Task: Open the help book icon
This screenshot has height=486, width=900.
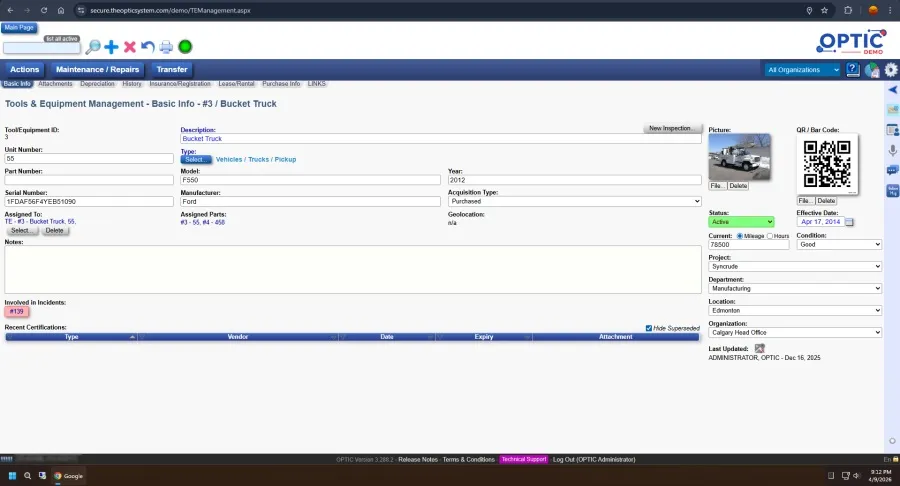Action: [853, 70]
